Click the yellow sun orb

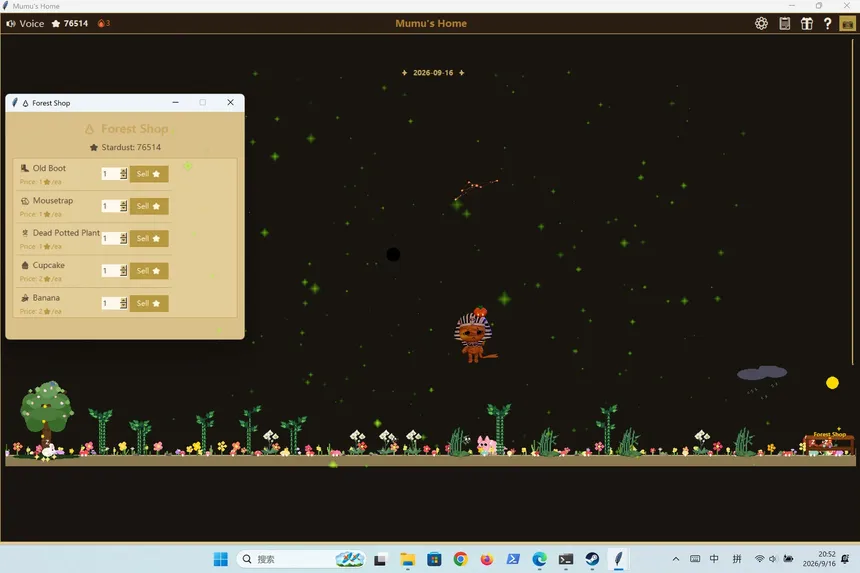point(832,383)
